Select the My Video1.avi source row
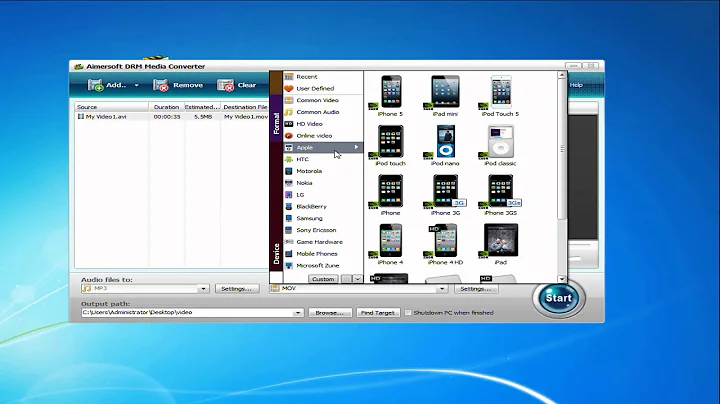Screen dimensions: 720x404 [172, 117]
